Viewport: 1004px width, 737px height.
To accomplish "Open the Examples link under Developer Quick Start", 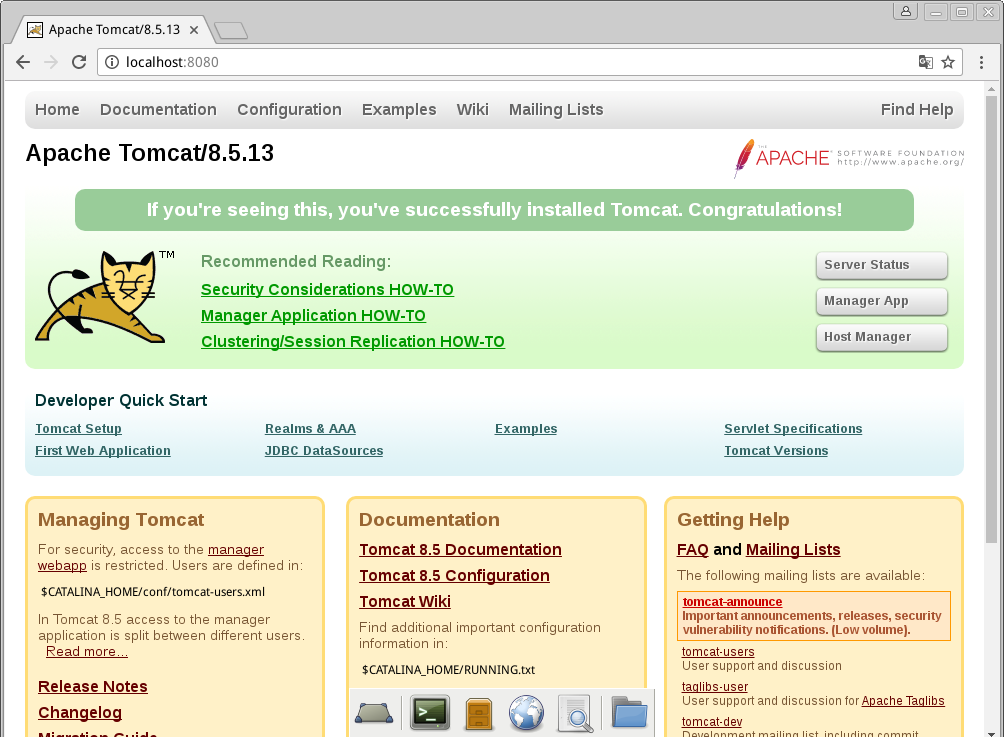I will [x=526, y=429].
